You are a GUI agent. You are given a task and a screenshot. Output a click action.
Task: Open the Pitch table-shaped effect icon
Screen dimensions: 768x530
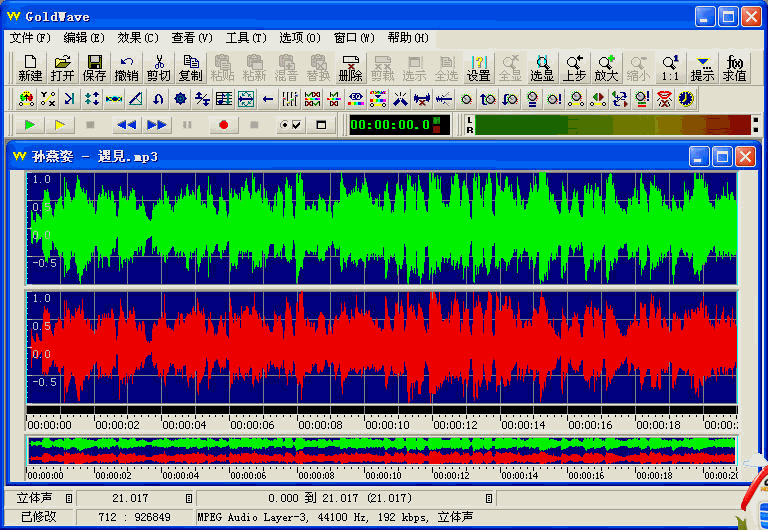click(x=224, y=99)
